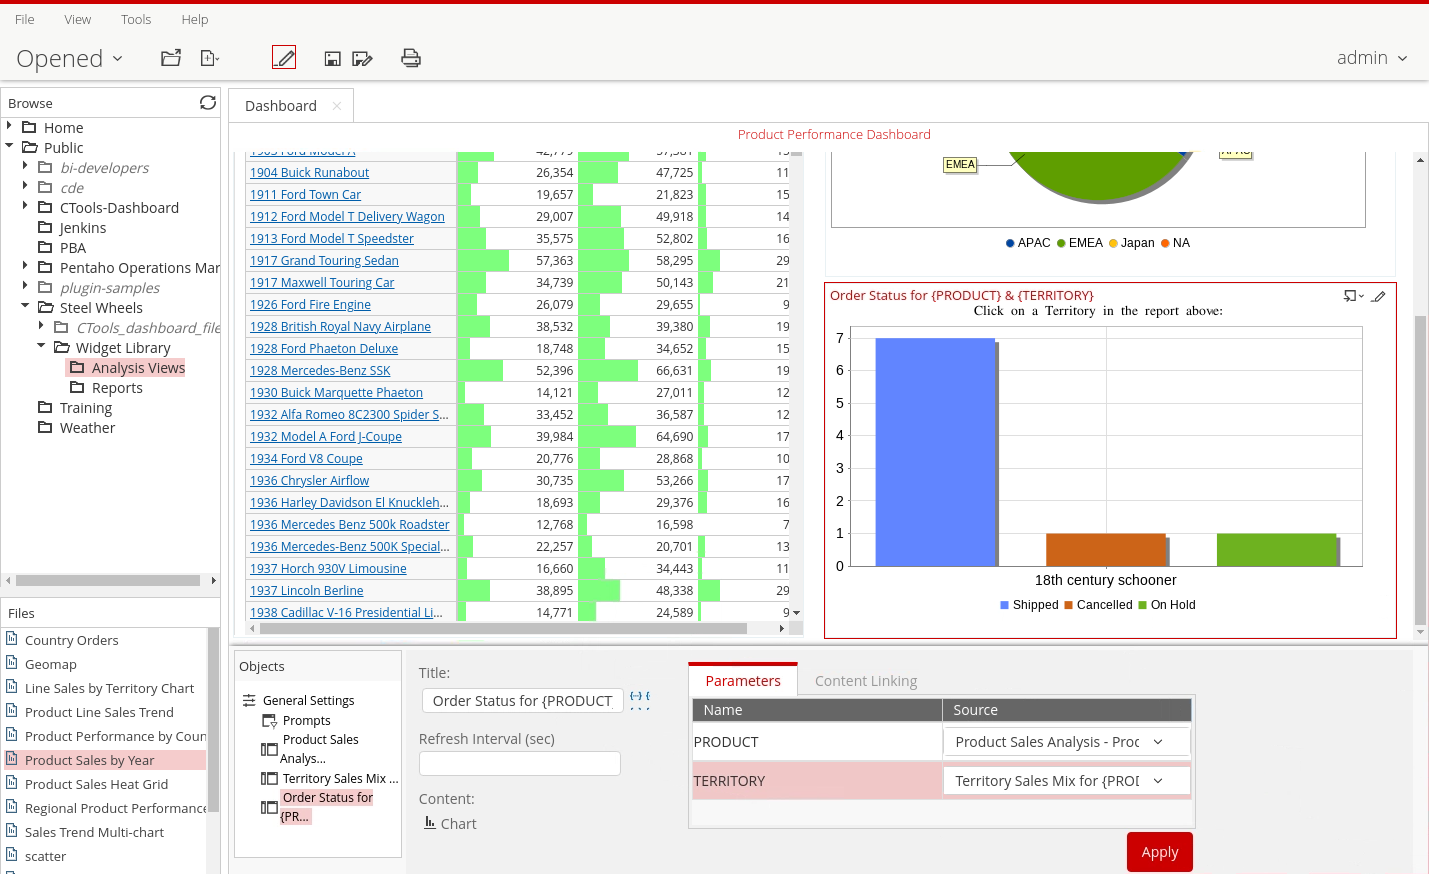Click the New document toolbar icon
Screen dimensions: 1429x874
click(209, 58)
